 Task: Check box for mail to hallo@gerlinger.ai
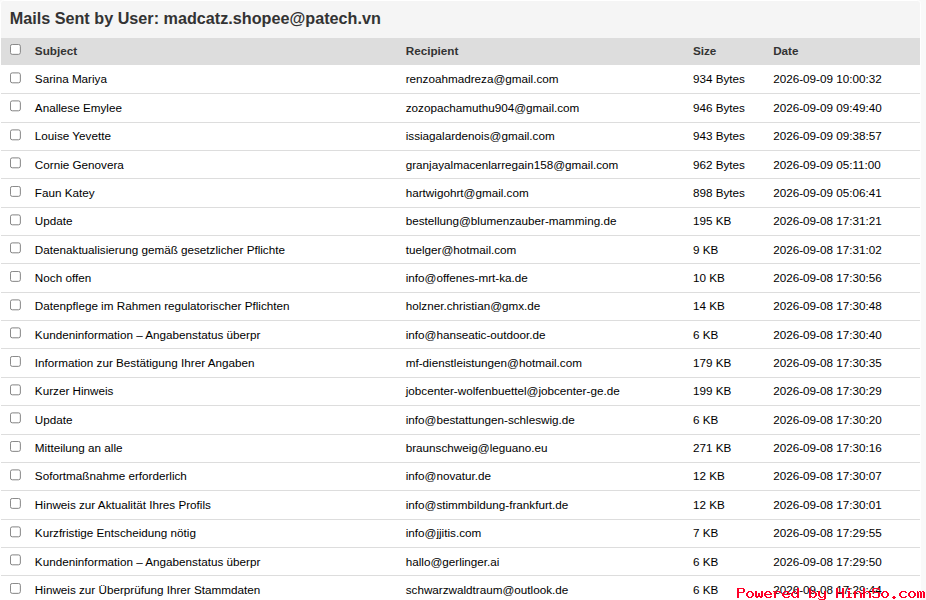15,560
